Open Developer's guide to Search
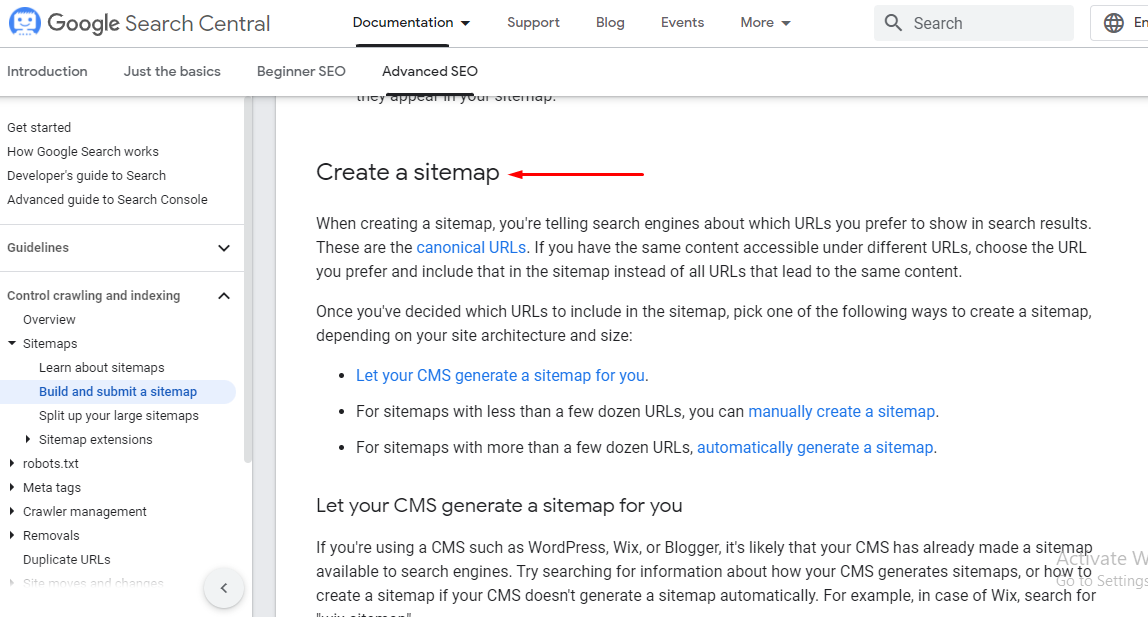The width and height of the screenshot is (1148, 617). click(x=86, y=176)
